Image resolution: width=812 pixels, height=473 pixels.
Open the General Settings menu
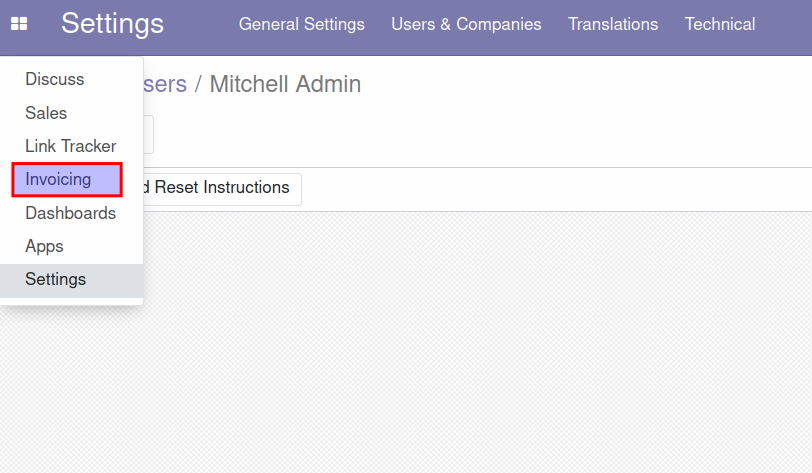pyautogui.click(x=301, y=24)
